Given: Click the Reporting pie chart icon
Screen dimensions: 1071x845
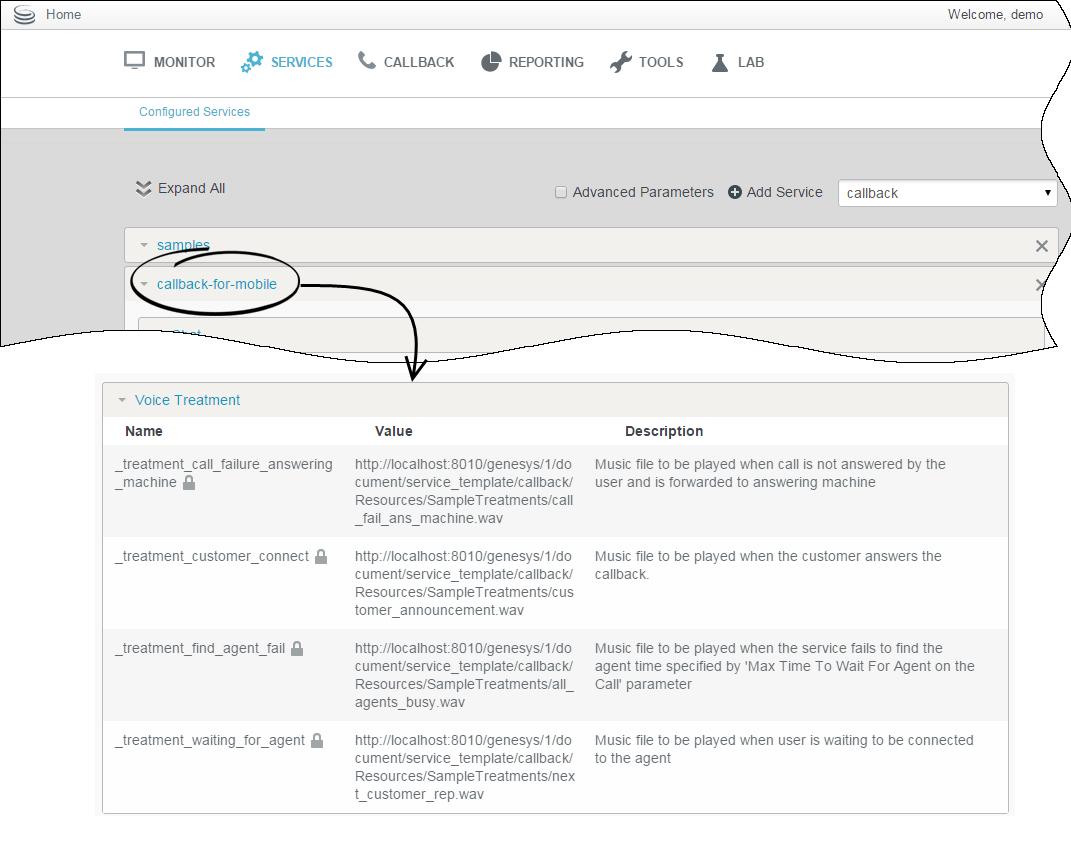Looking at the screenshot, I should tap(490, 61).
